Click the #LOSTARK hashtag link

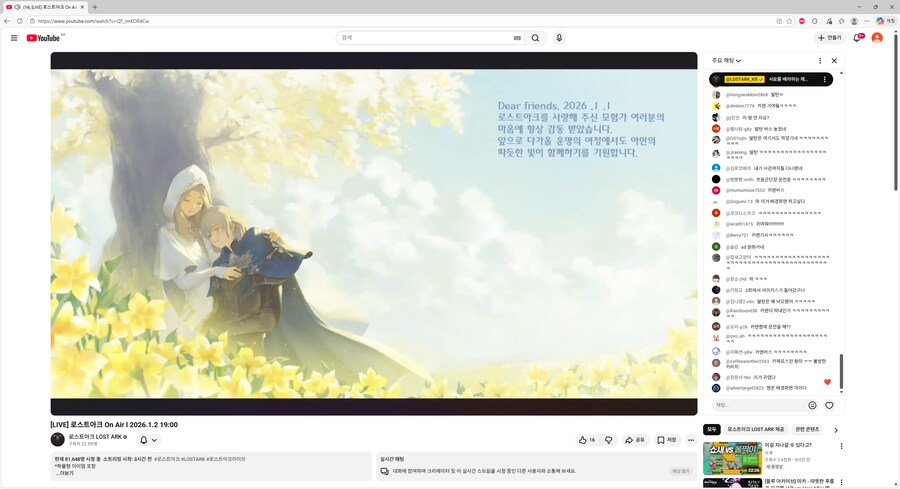(x=193, y=459)
